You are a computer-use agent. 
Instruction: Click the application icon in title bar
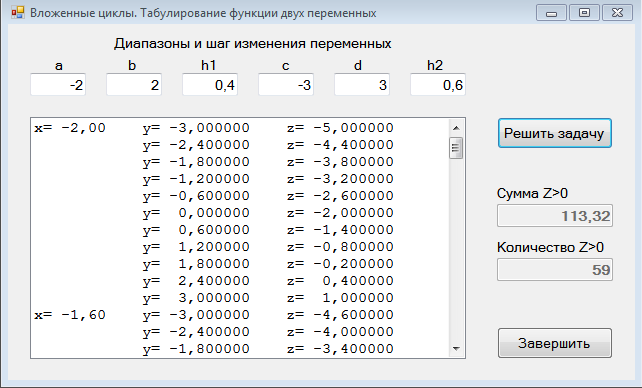pos(18,13)
